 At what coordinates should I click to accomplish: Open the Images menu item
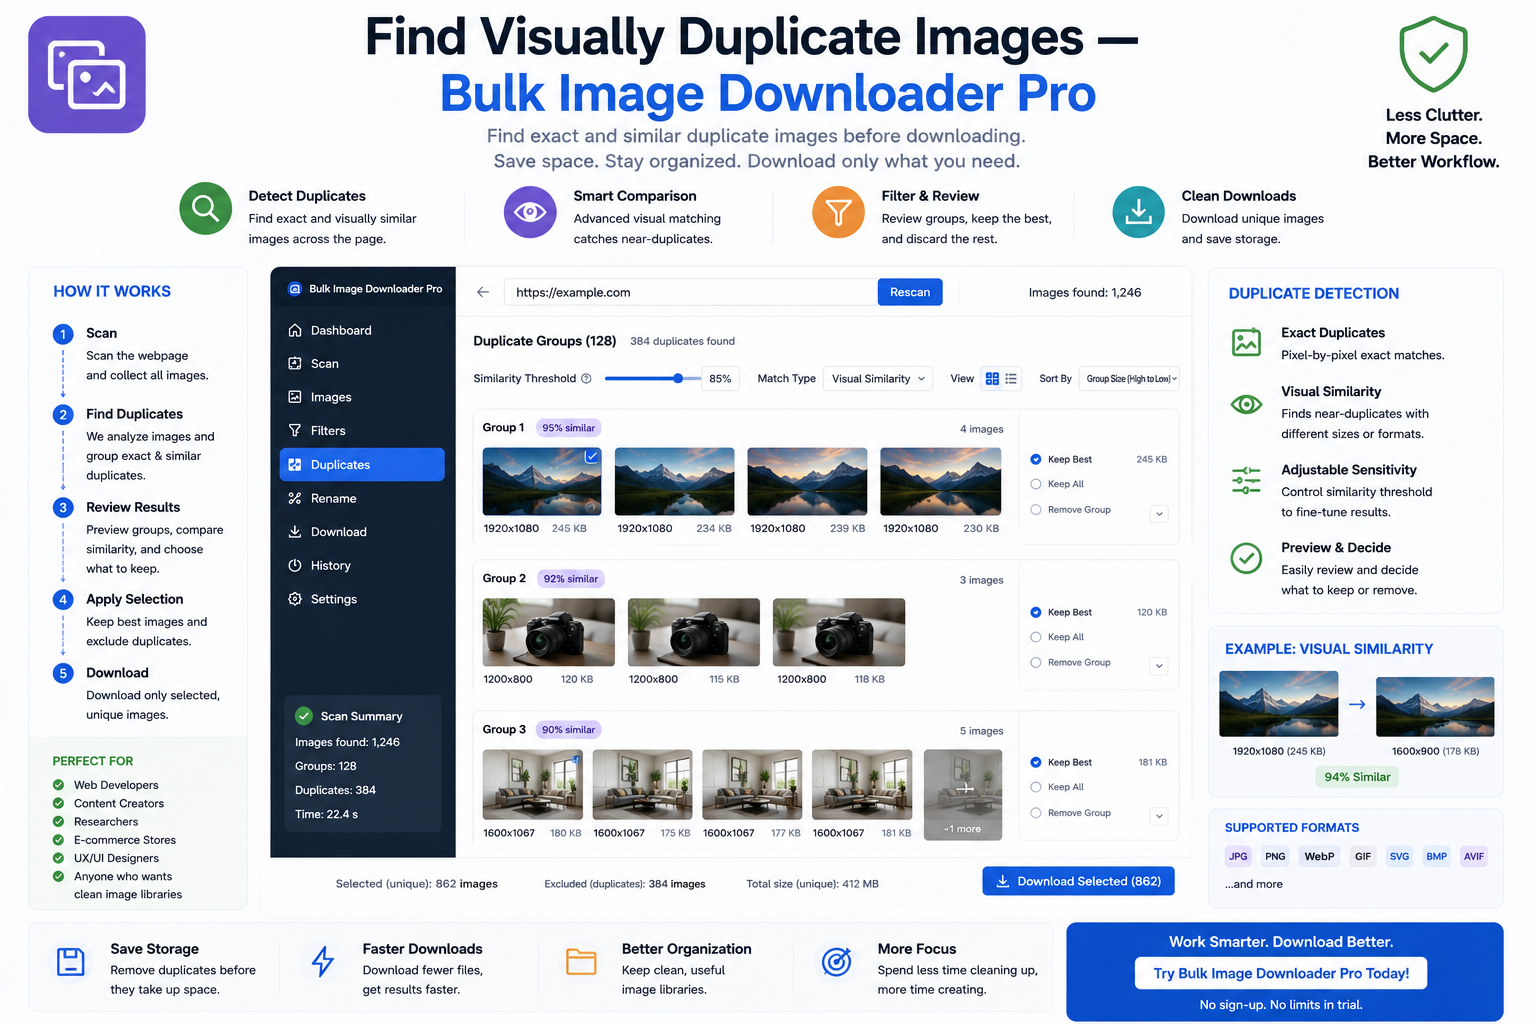pos(362,397)
